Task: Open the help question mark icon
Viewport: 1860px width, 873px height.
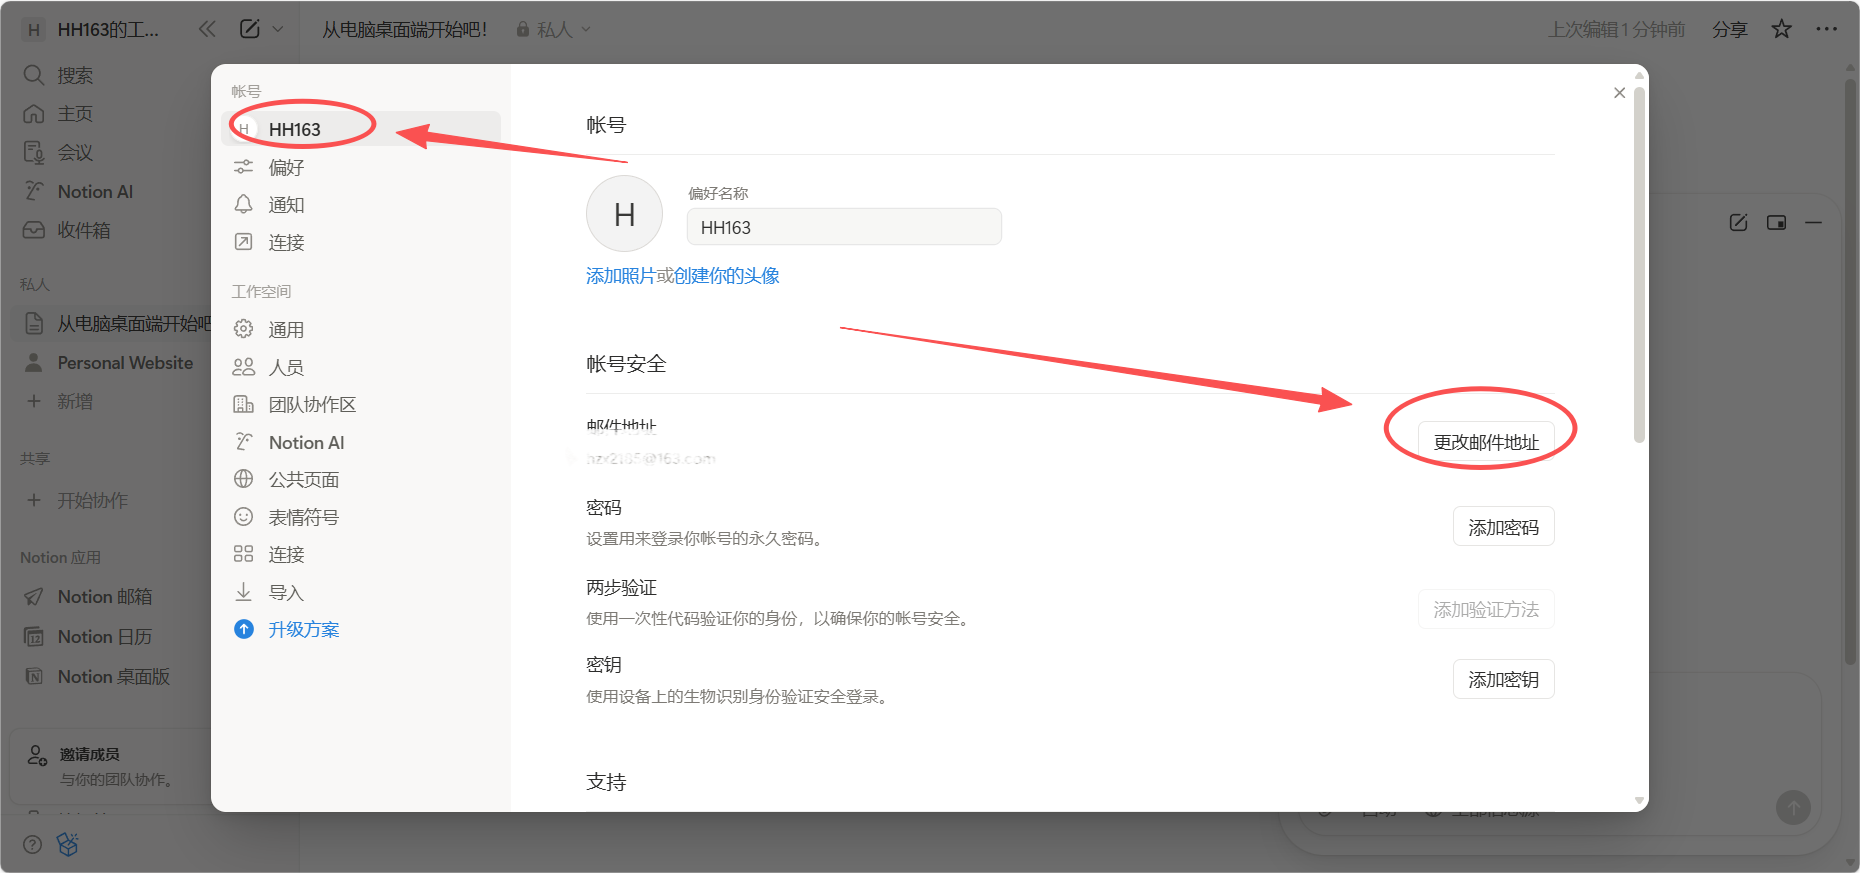Action: 32,845
